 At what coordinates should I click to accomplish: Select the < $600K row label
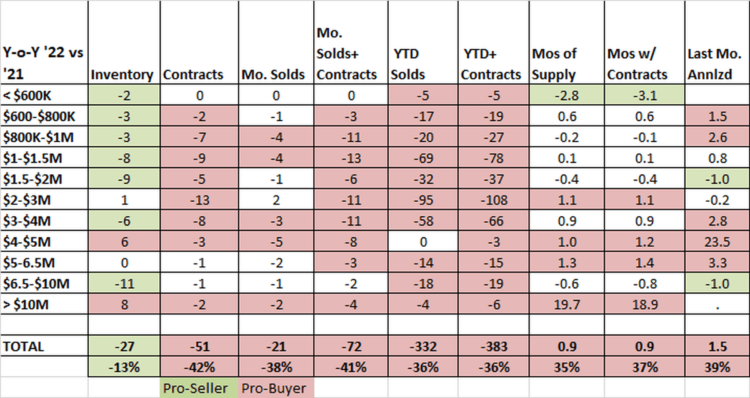click(44, 95)
